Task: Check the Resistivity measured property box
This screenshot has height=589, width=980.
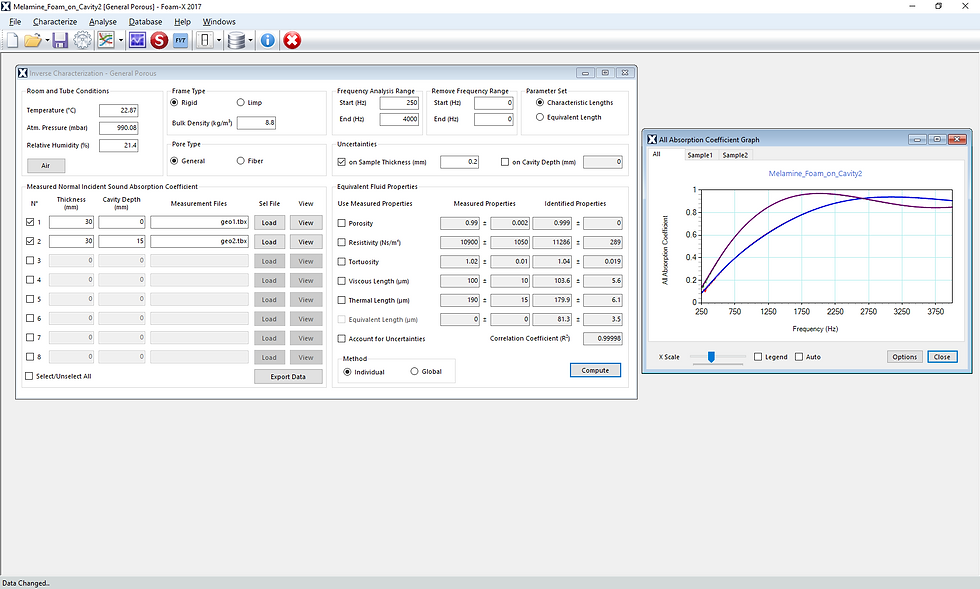Action: [341, 242]
